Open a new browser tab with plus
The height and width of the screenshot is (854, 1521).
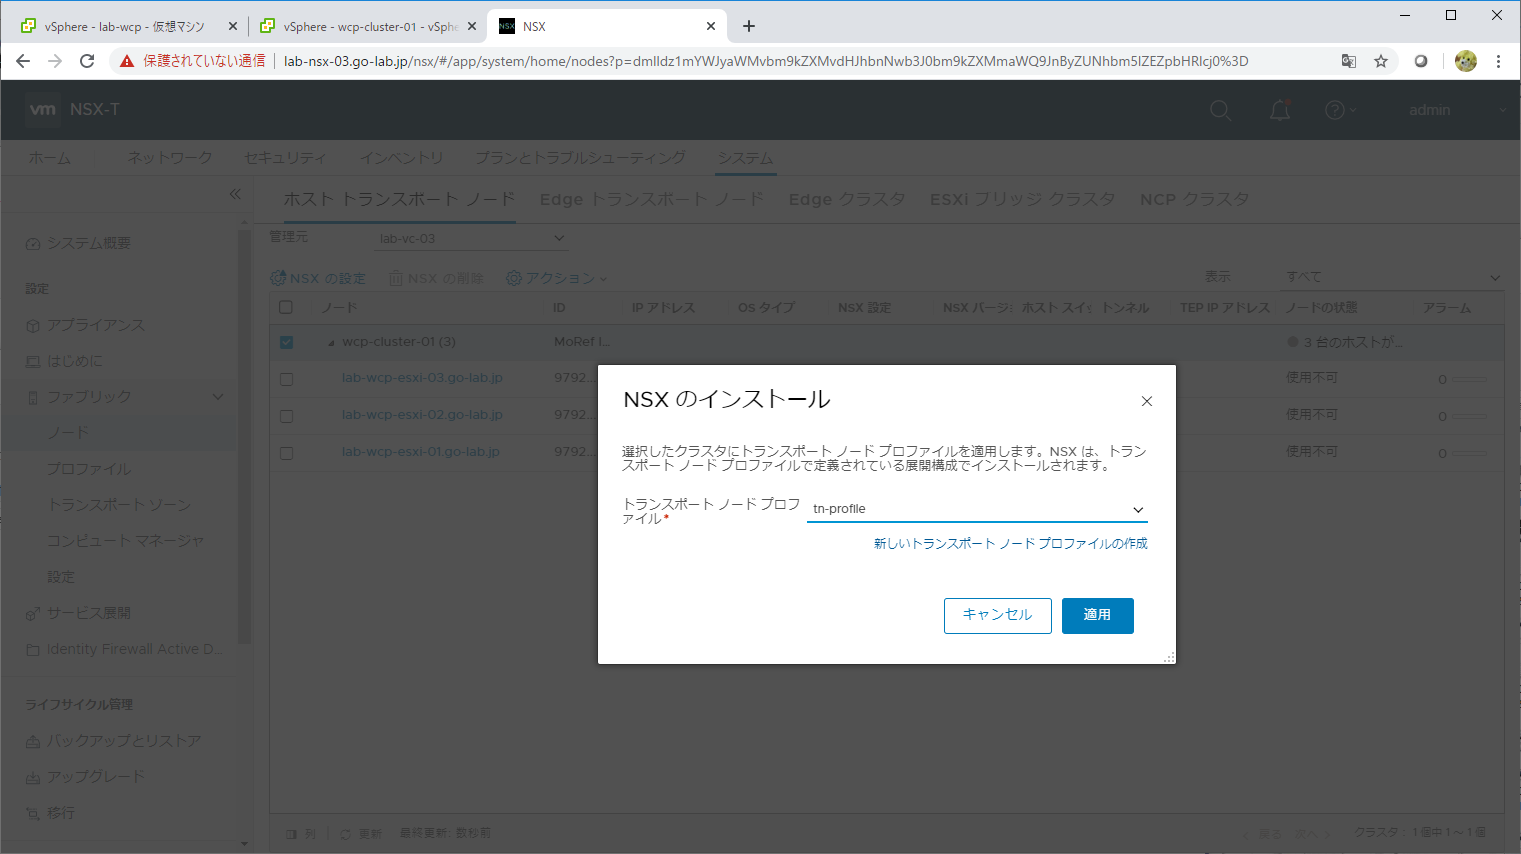tap(749, 26)
